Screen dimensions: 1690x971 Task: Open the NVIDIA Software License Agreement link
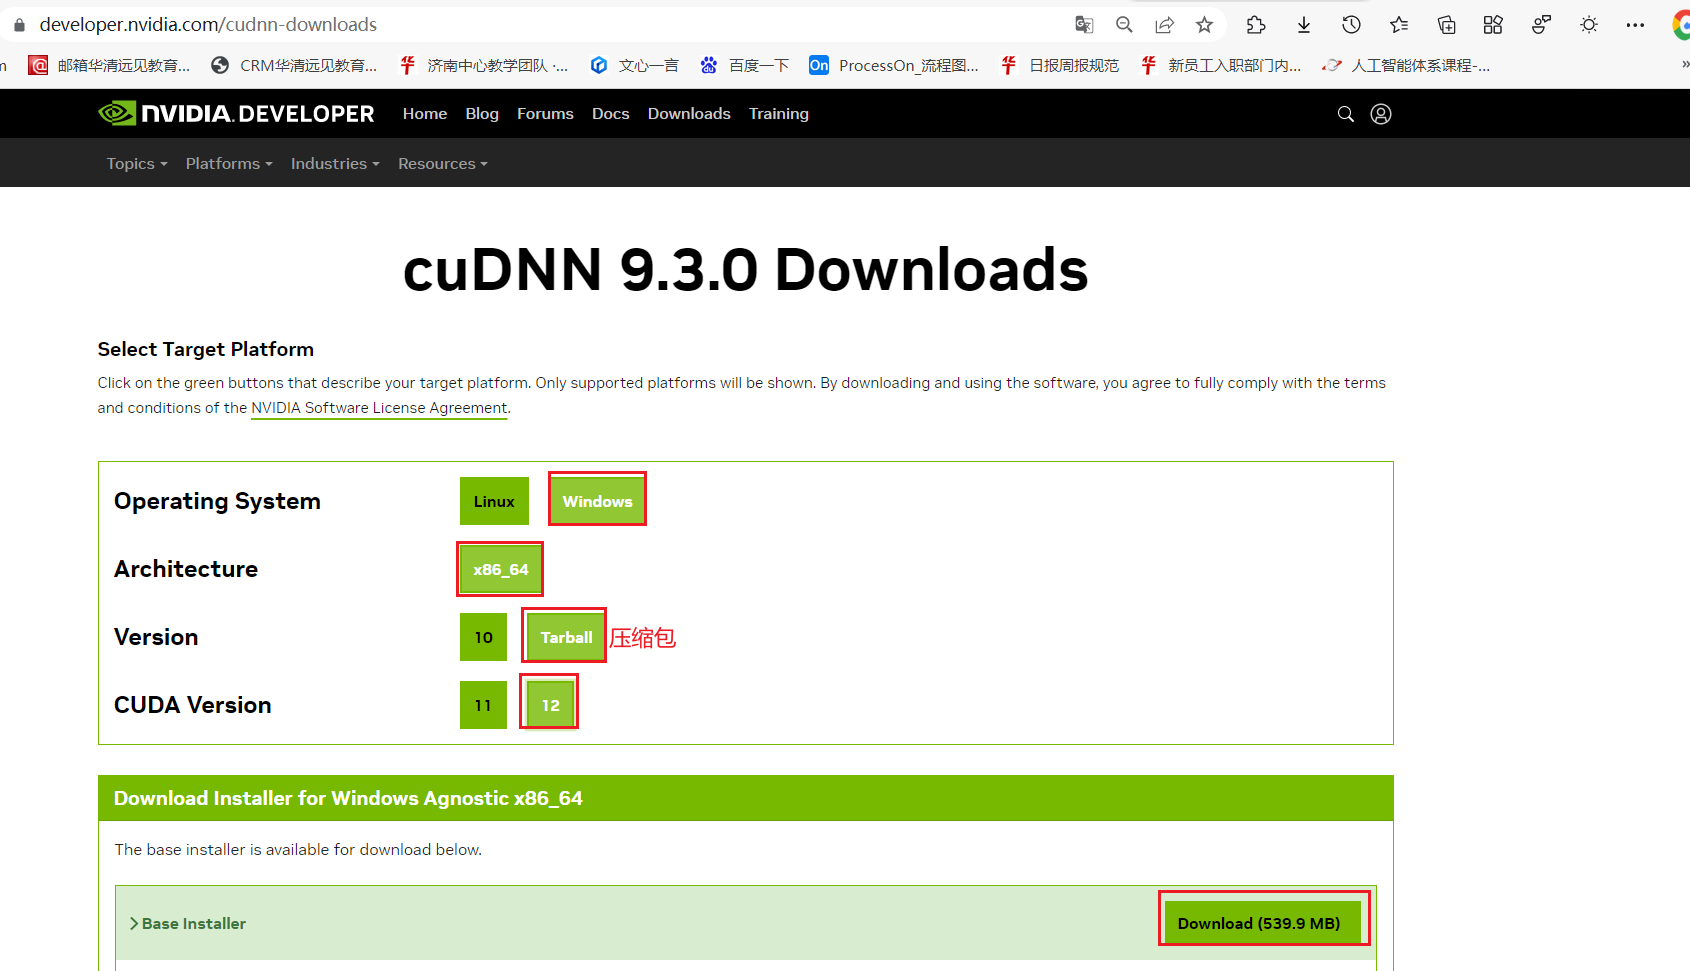(379, 408)
